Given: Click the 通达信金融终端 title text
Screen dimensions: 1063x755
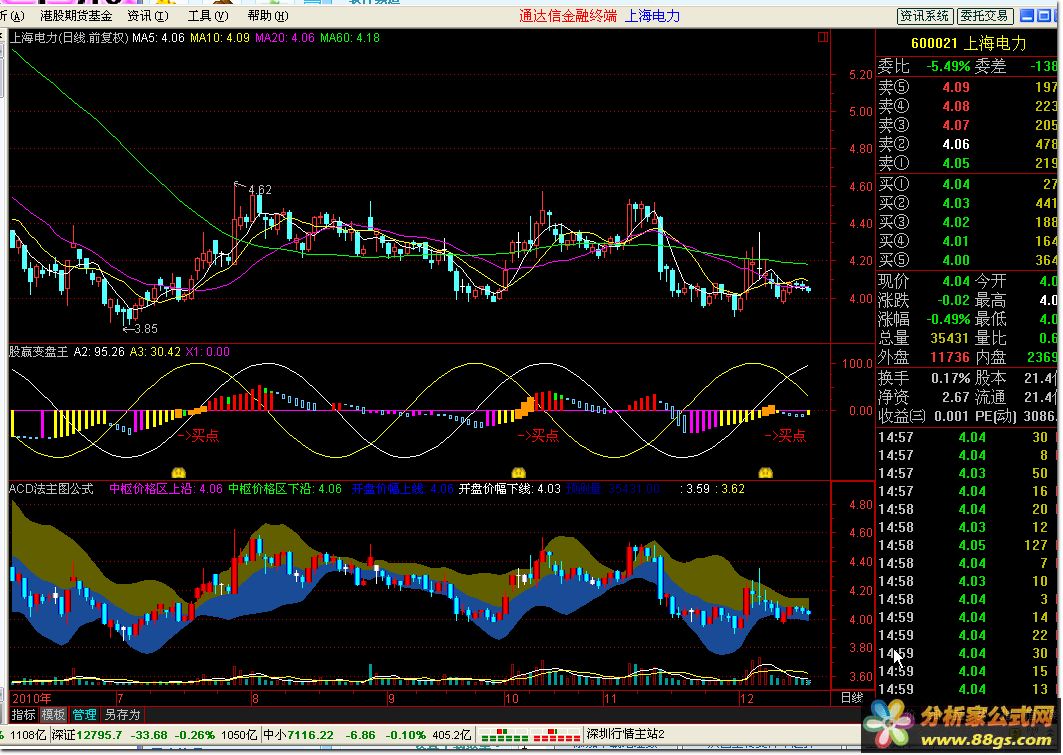Looking at the screenshot, I should point(568,16).
